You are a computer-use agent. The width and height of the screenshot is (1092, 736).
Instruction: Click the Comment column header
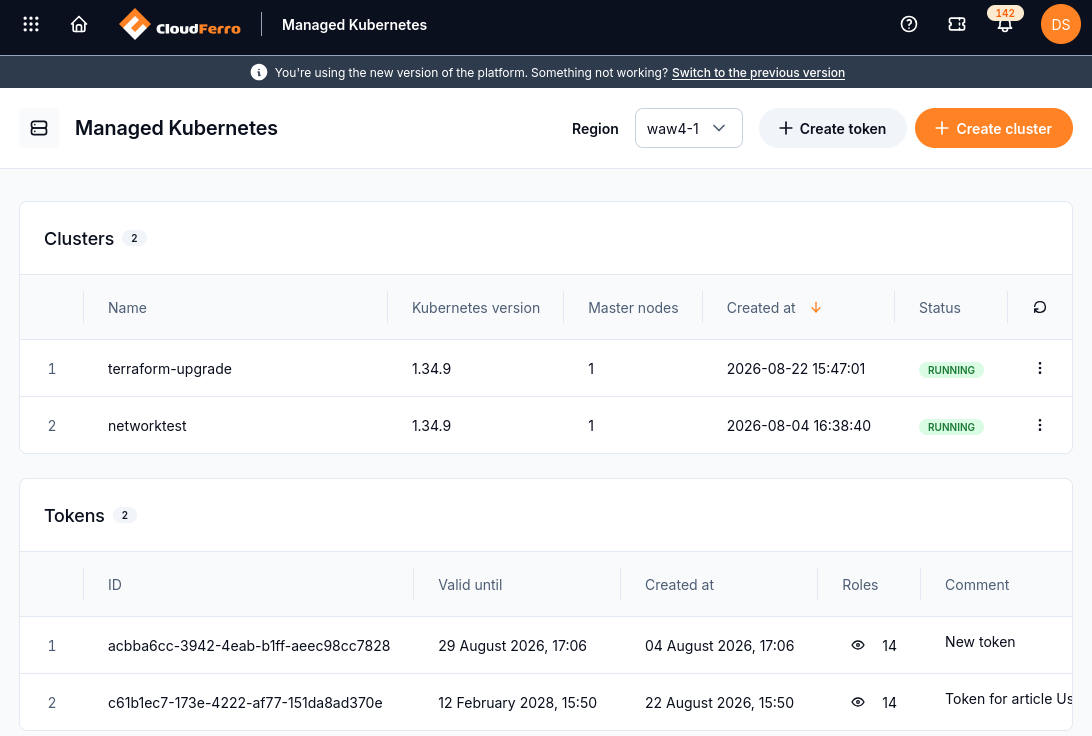[x=976, y=585]
